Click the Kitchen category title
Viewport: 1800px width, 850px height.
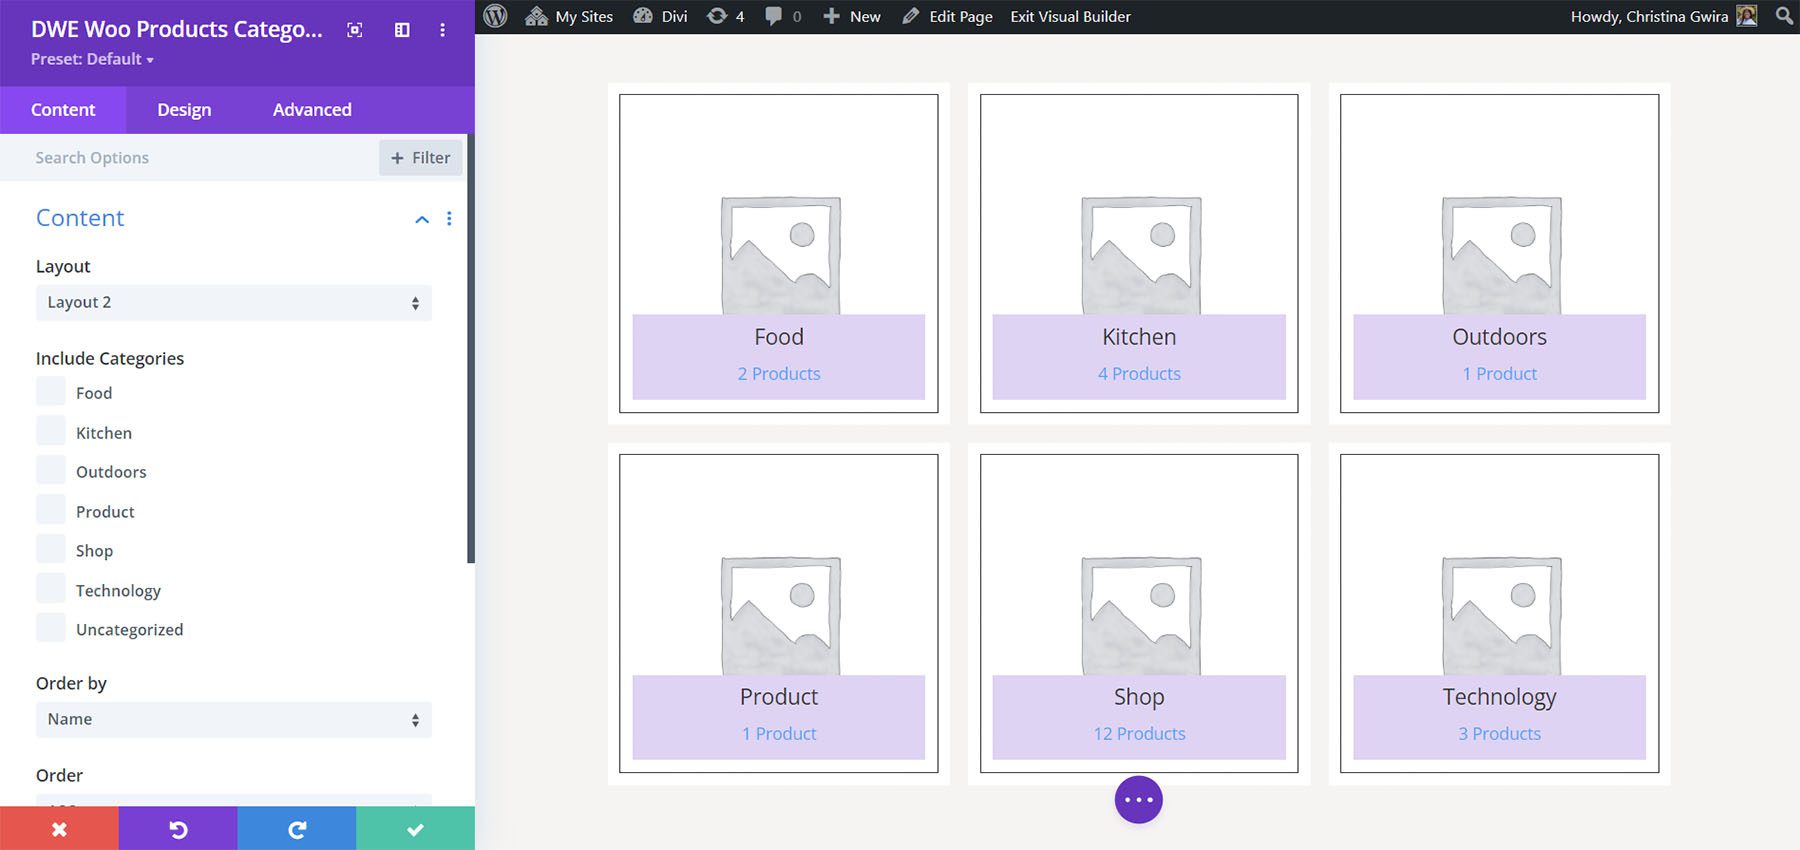1139,337
